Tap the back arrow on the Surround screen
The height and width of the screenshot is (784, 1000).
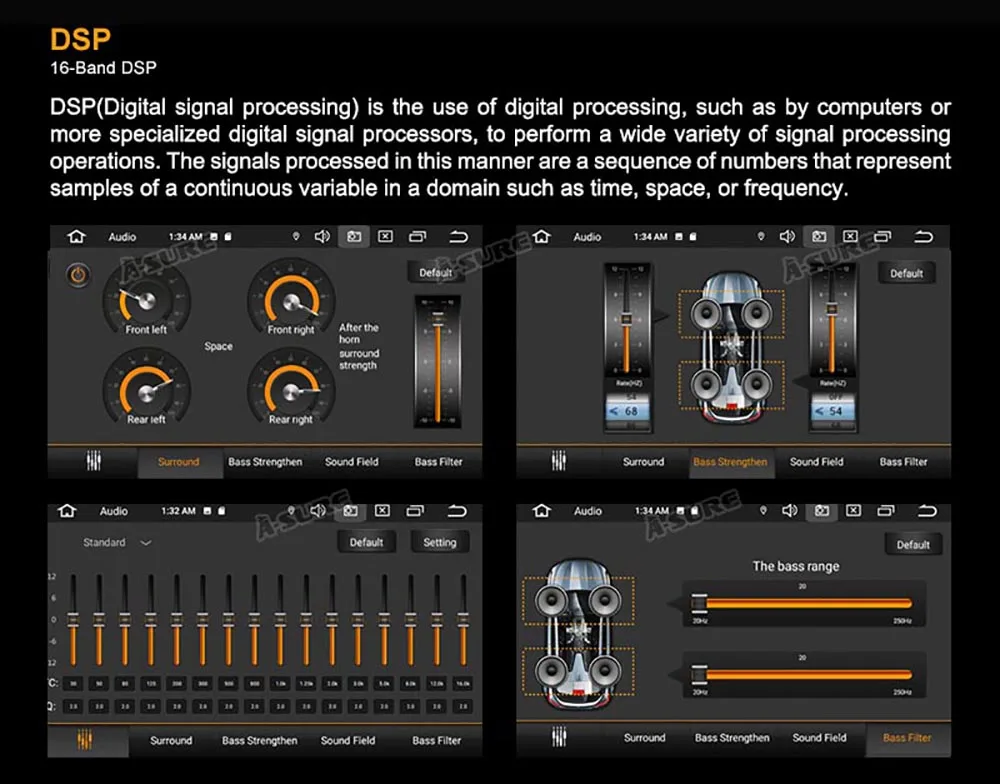[x=459, y=237]
